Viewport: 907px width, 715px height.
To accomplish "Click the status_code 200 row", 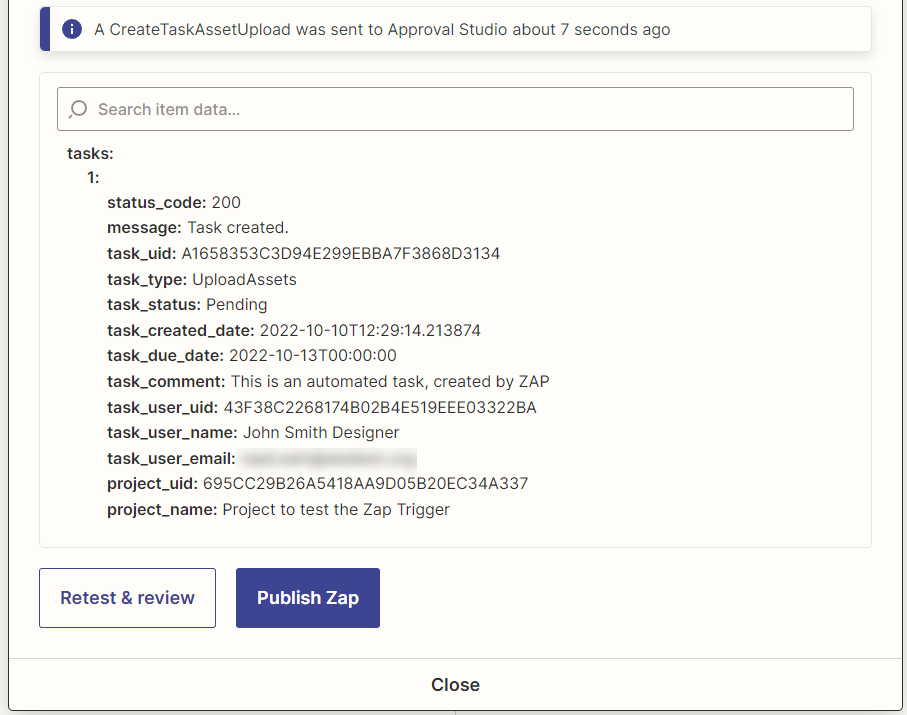I will click(x=174, y=202).
